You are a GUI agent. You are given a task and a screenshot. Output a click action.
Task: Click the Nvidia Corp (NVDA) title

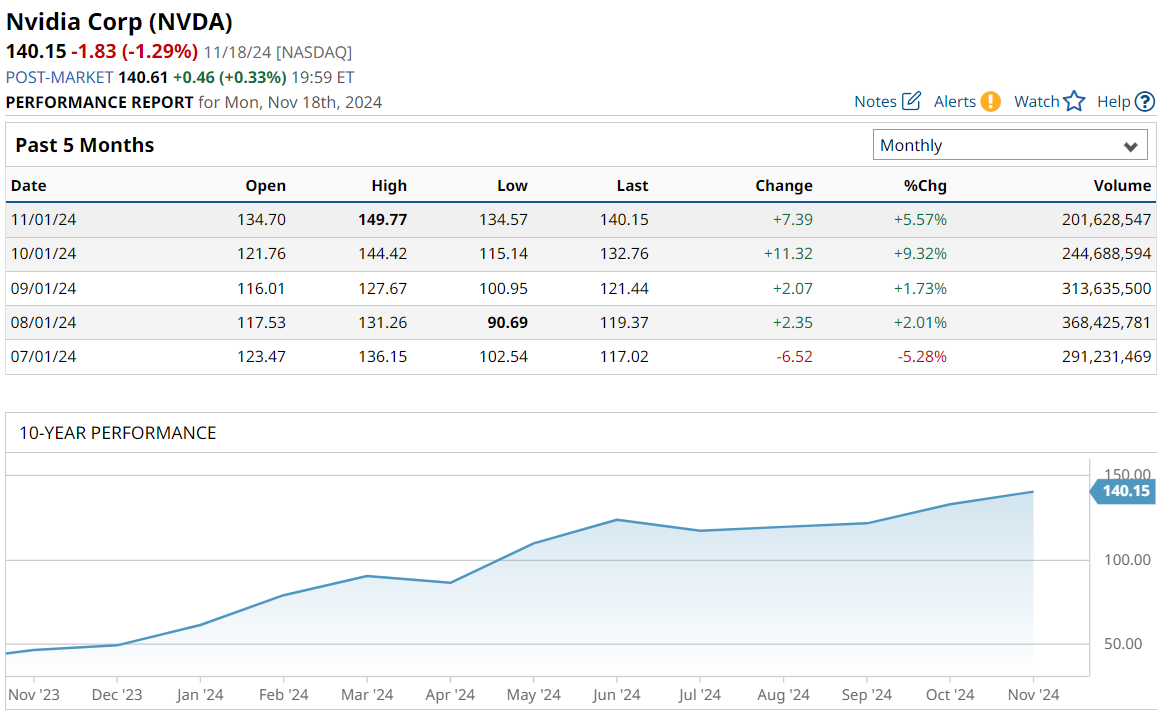(119, 22)
